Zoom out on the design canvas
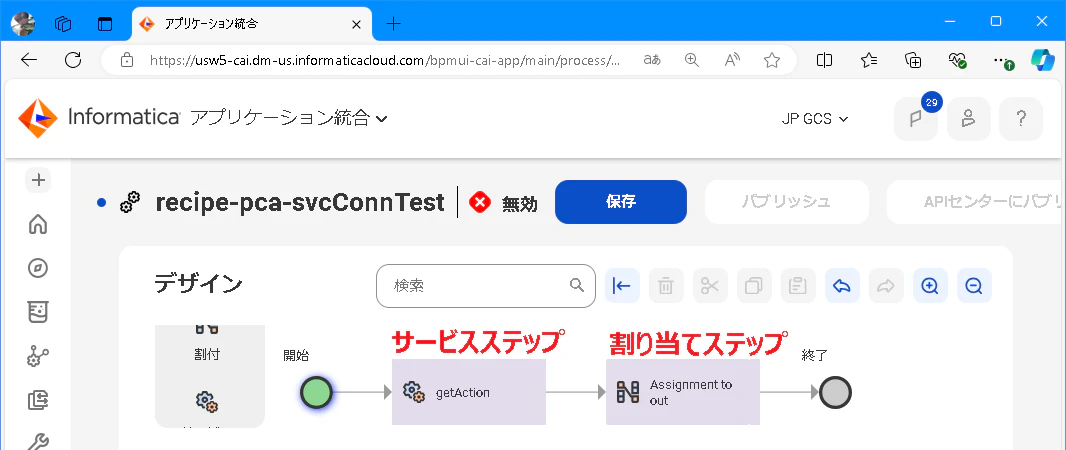Screen dimensions: 1066x450 (974, 285)
